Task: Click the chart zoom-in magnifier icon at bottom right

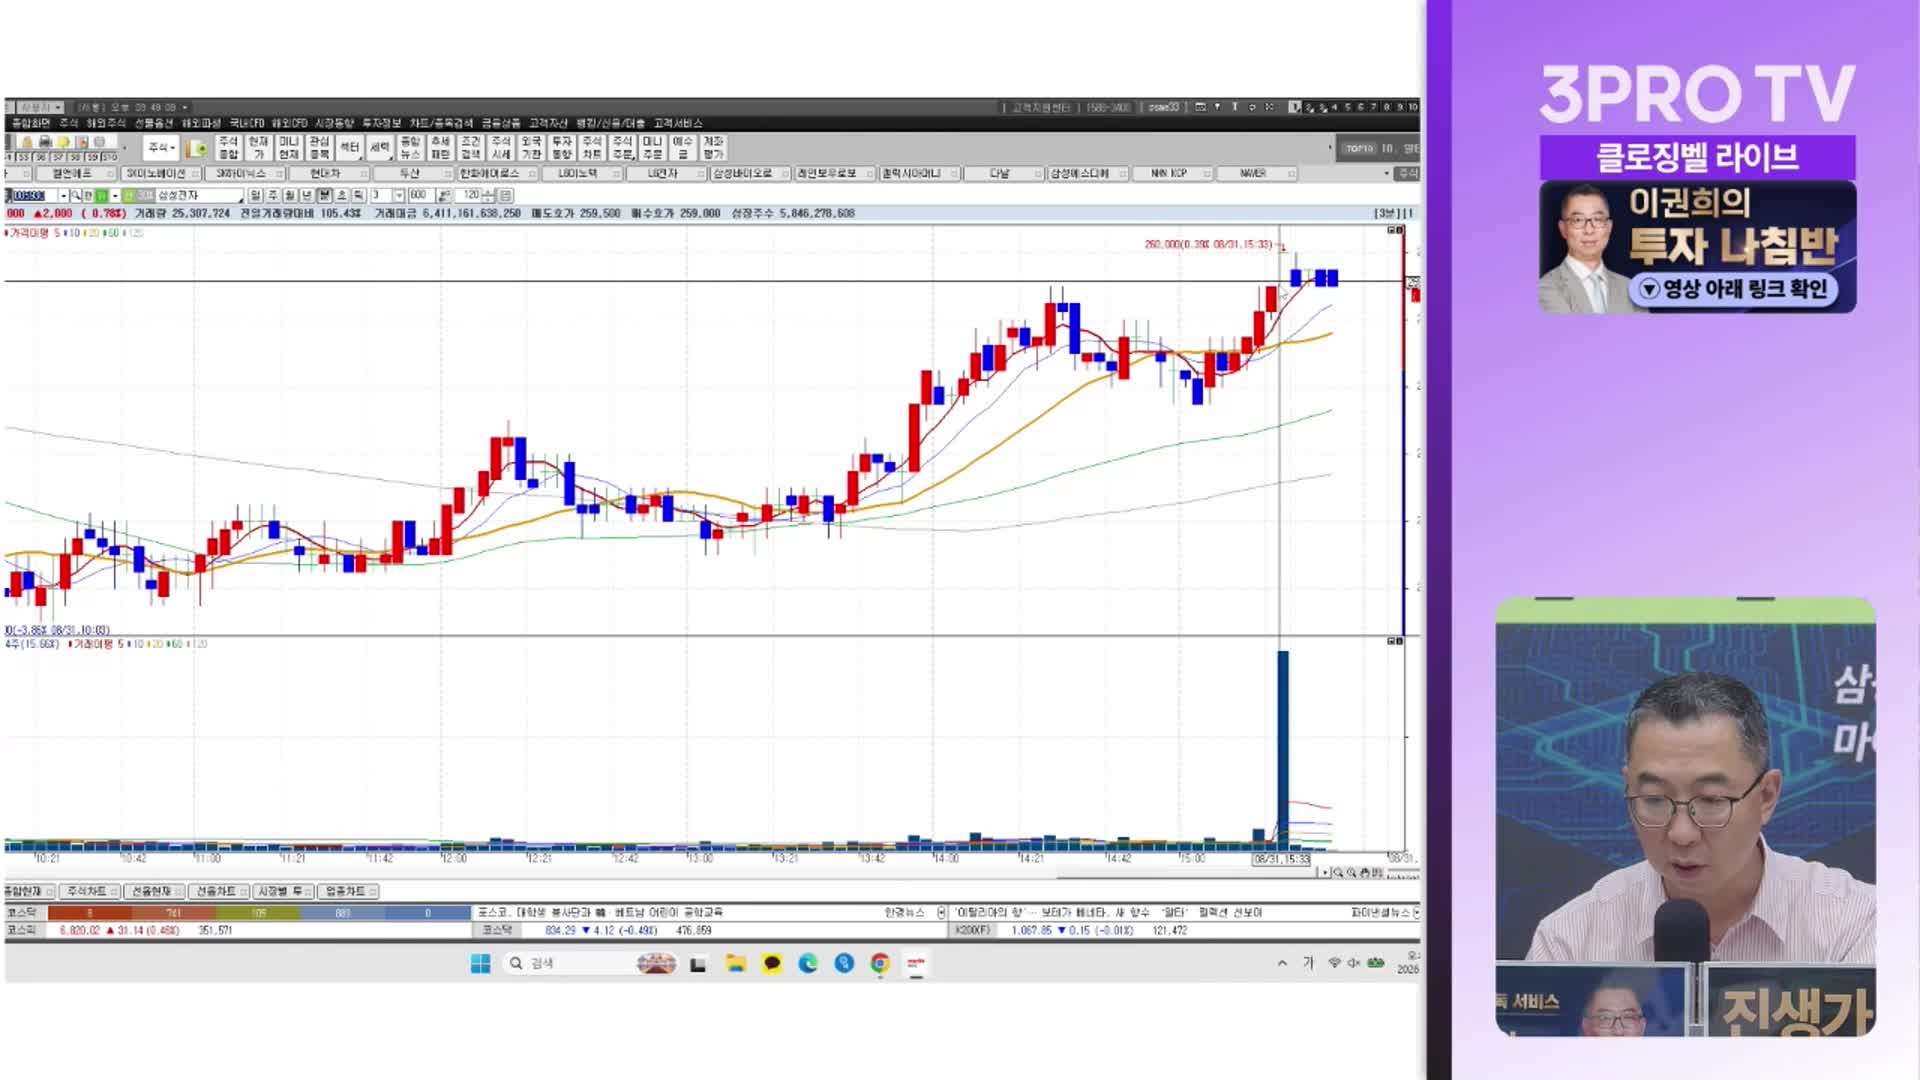Action: click(x=1338, y=873)
